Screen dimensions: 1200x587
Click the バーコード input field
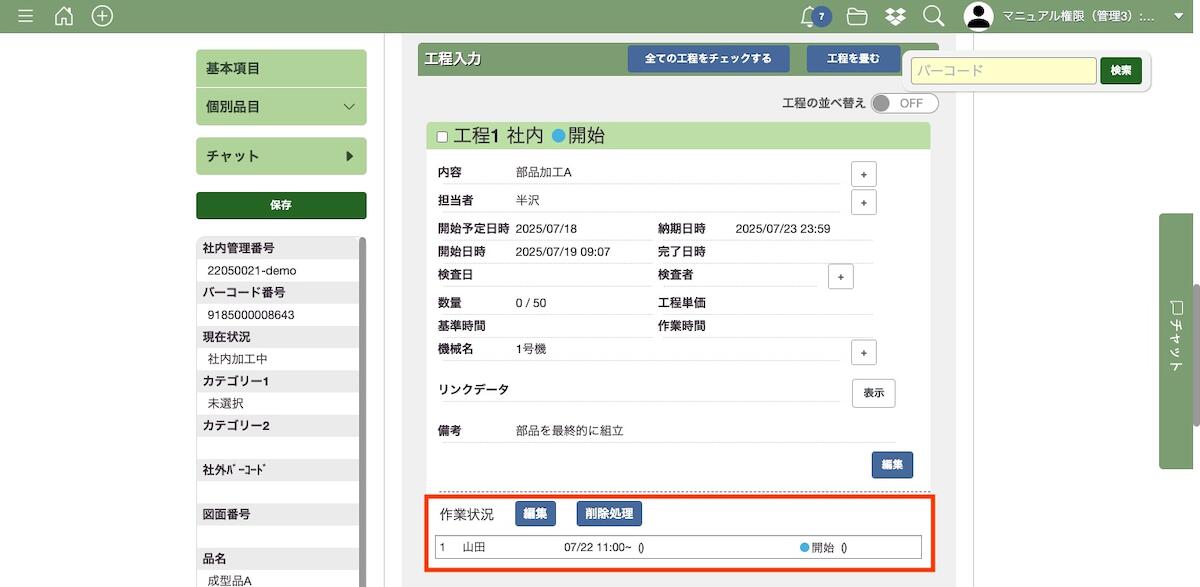pos(1003,71)
